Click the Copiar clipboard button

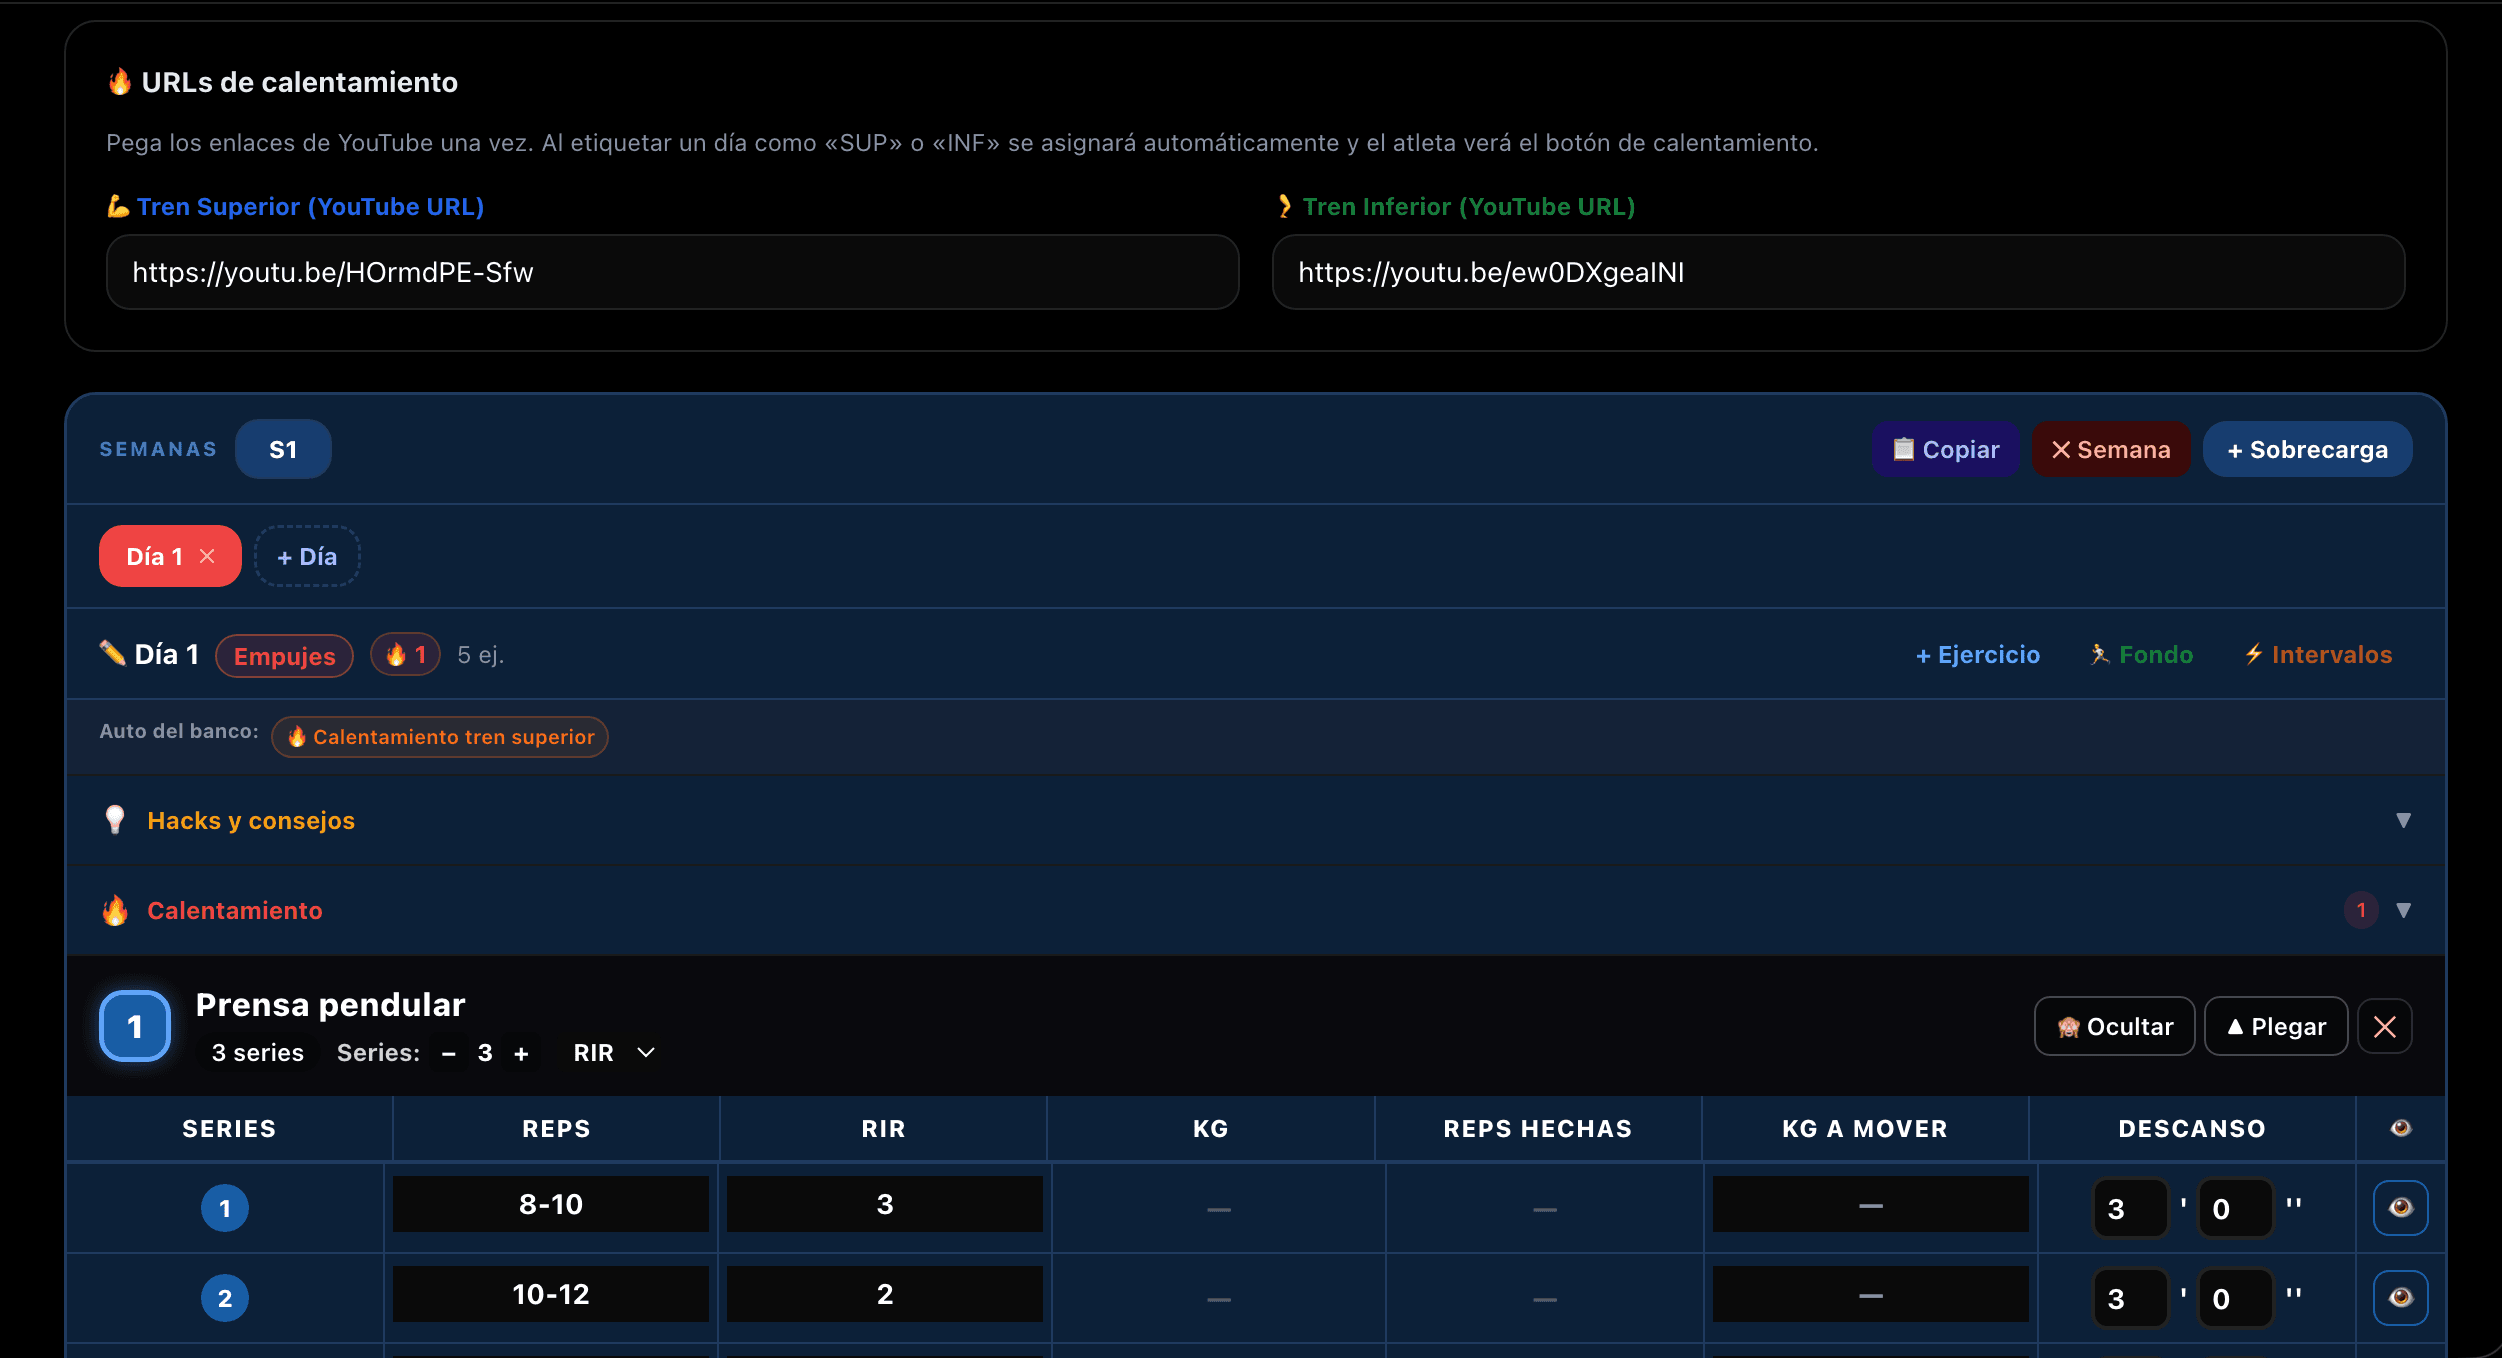pos(1946,449)
